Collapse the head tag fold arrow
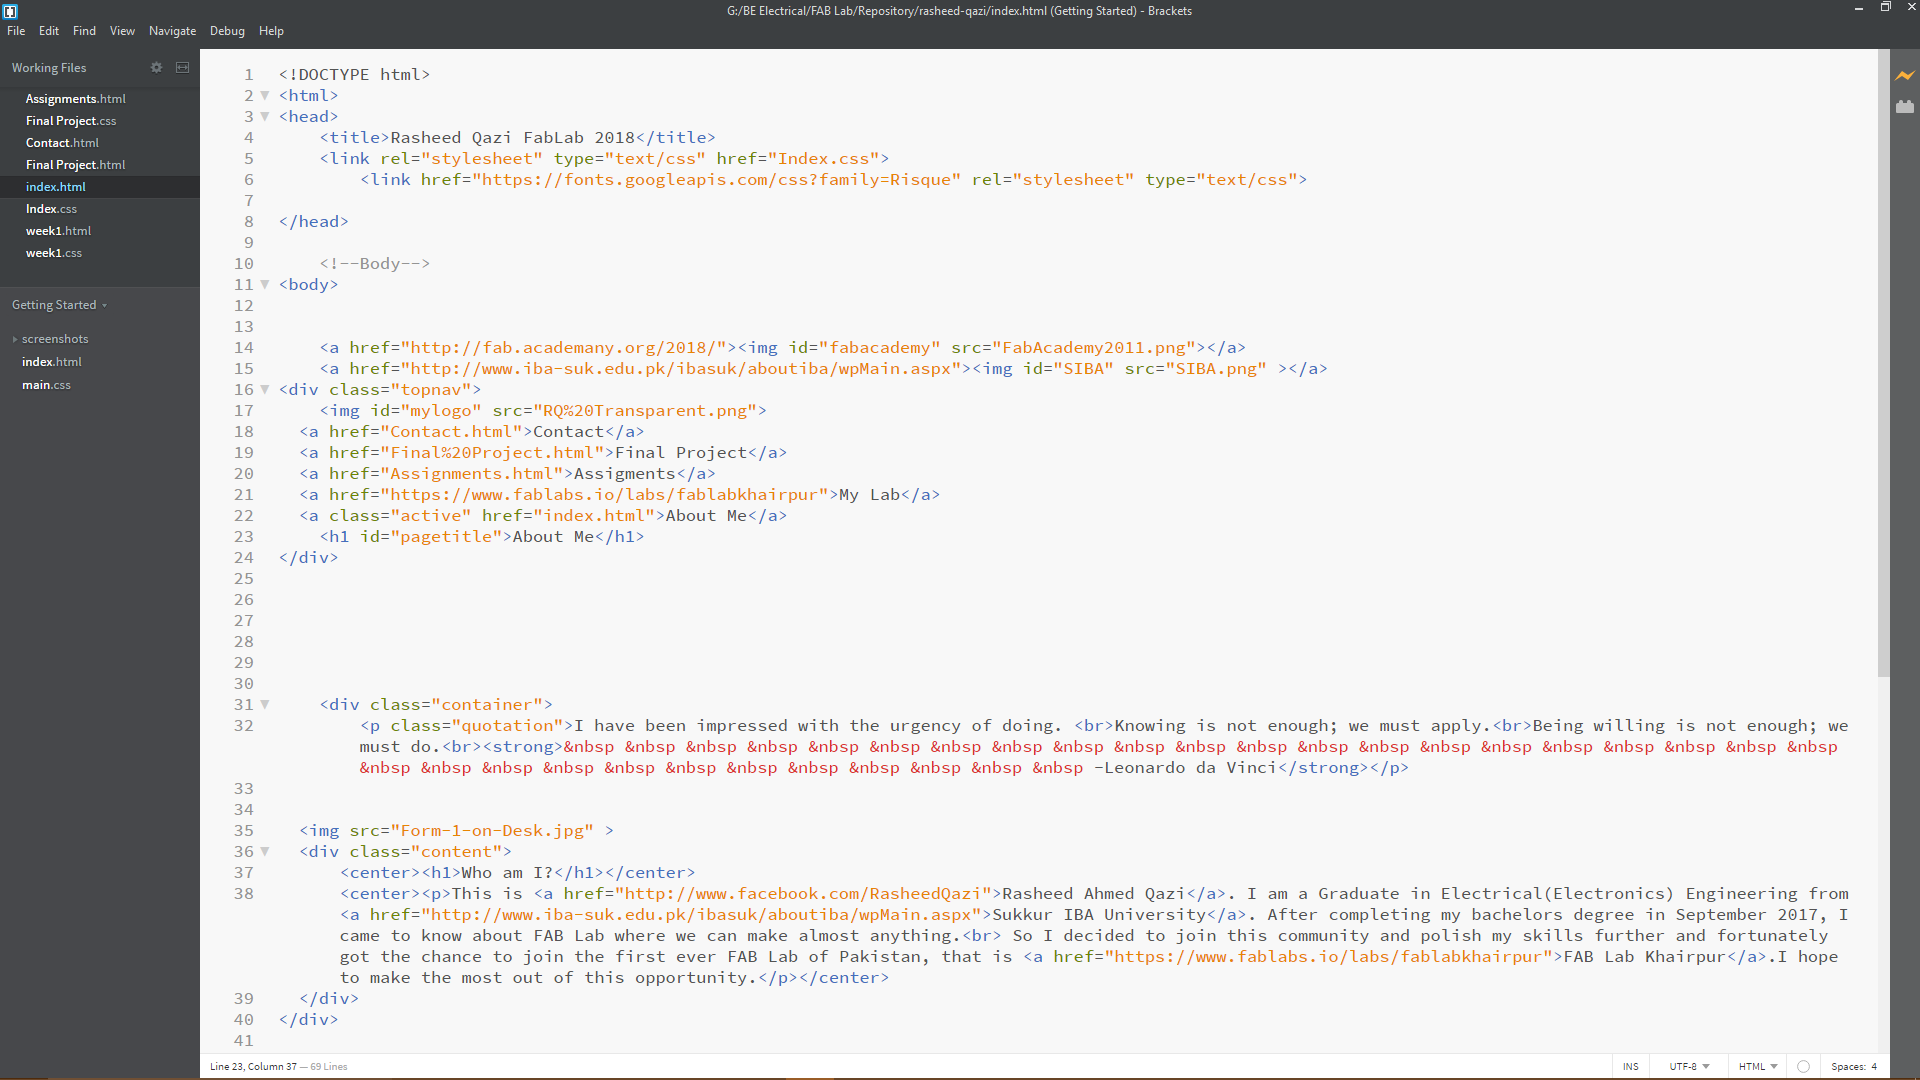1920x1080 pixels. tap(265, 117)
